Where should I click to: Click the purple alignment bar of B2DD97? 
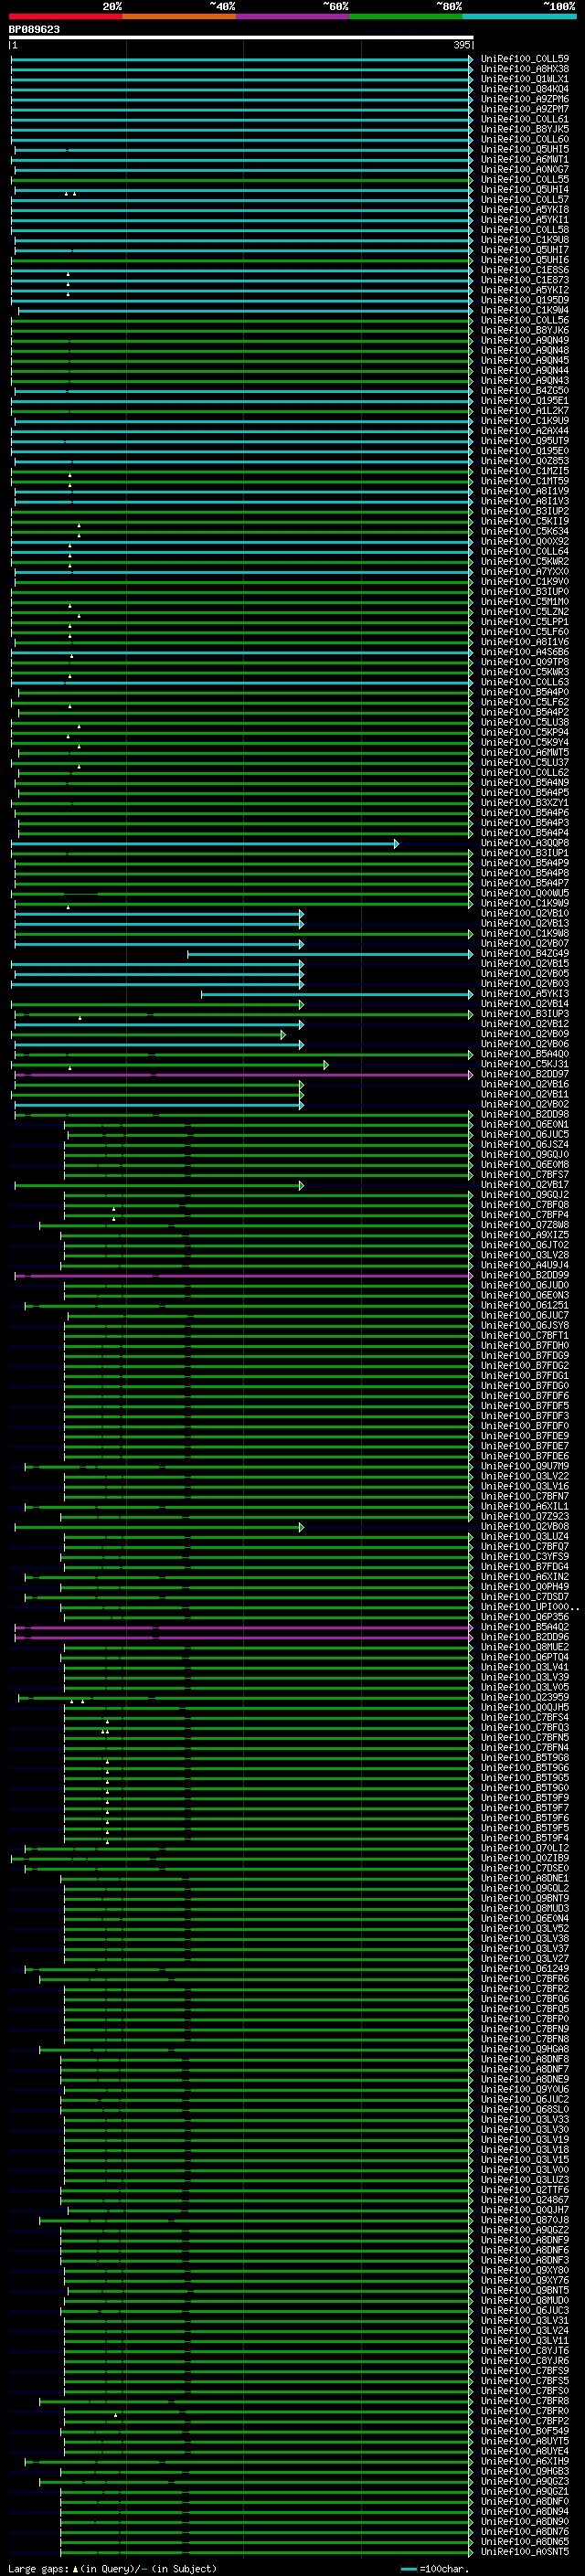click(243, 1075)
